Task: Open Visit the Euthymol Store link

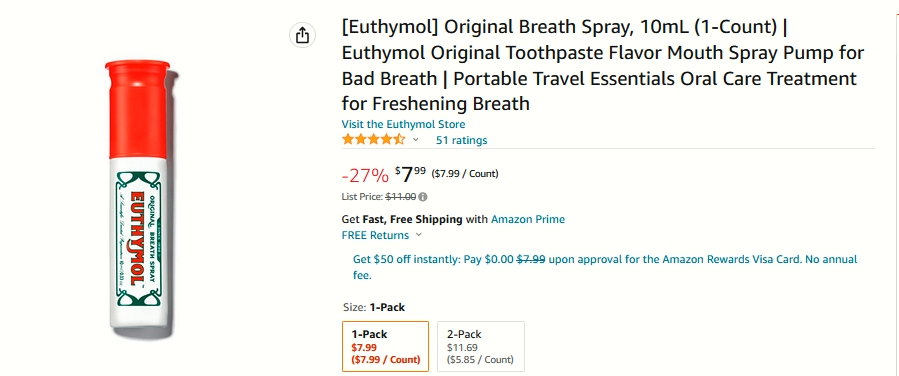Action: (x=403, y=124)
